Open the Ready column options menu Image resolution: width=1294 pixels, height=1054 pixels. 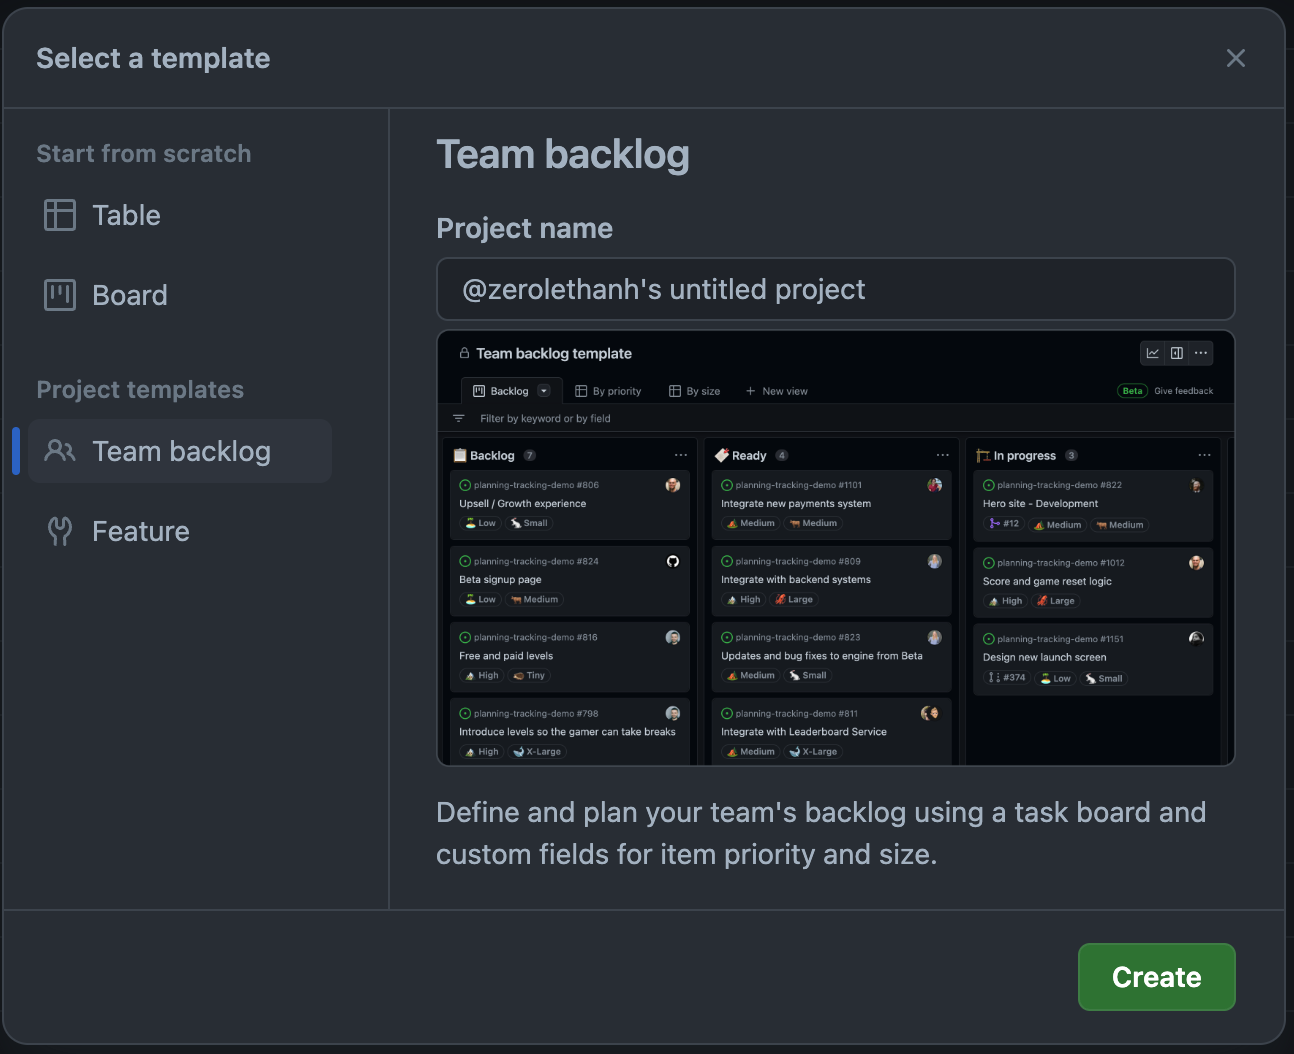pos(942,455)
